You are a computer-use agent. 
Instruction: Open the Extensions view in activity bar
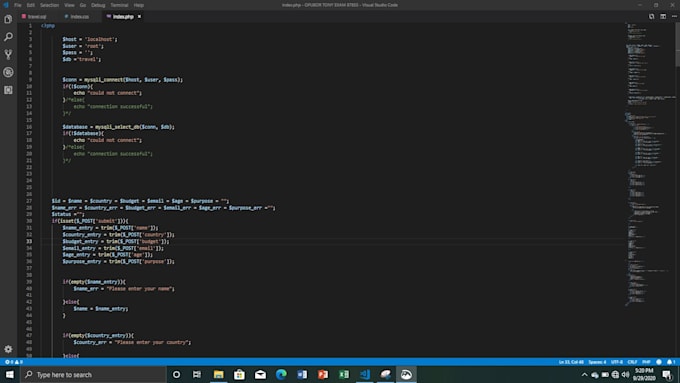click(x=8, y=90)
